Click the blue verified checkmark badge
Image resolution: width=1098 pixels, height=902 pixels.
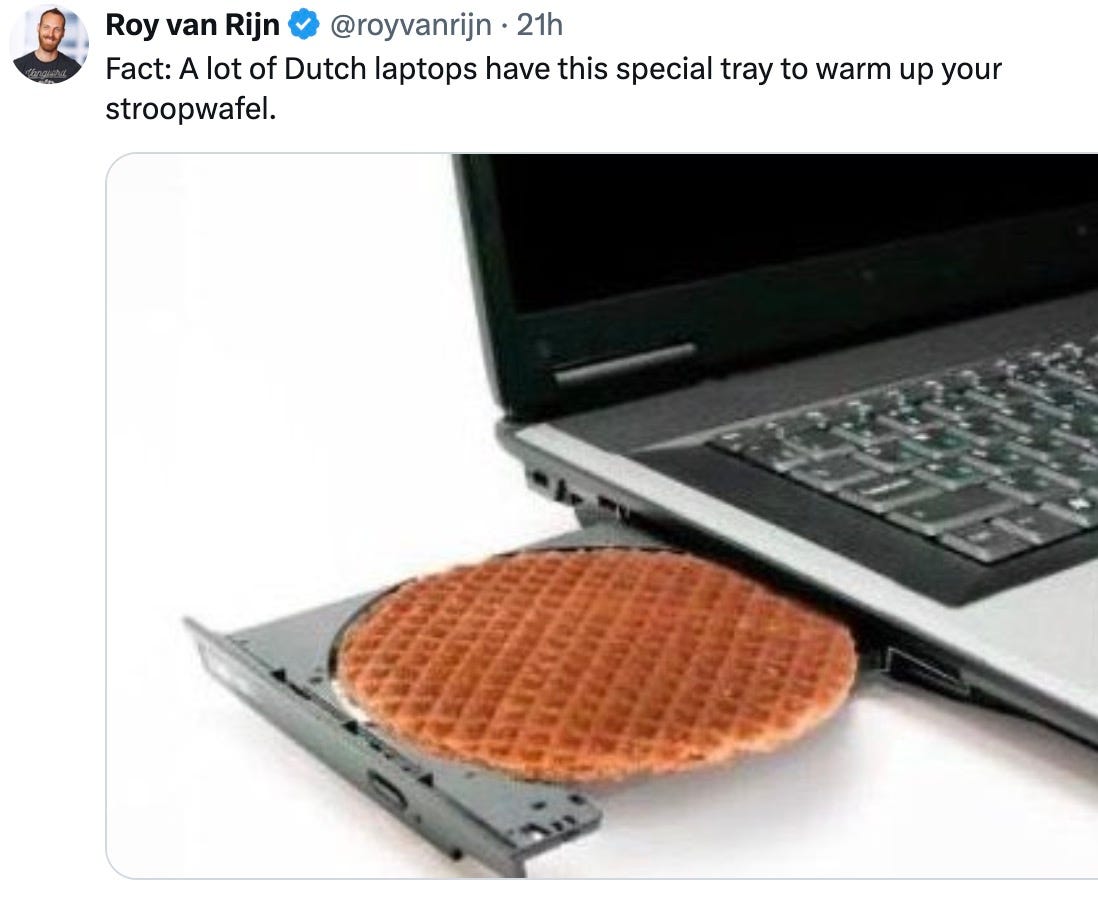pos(303,25)
